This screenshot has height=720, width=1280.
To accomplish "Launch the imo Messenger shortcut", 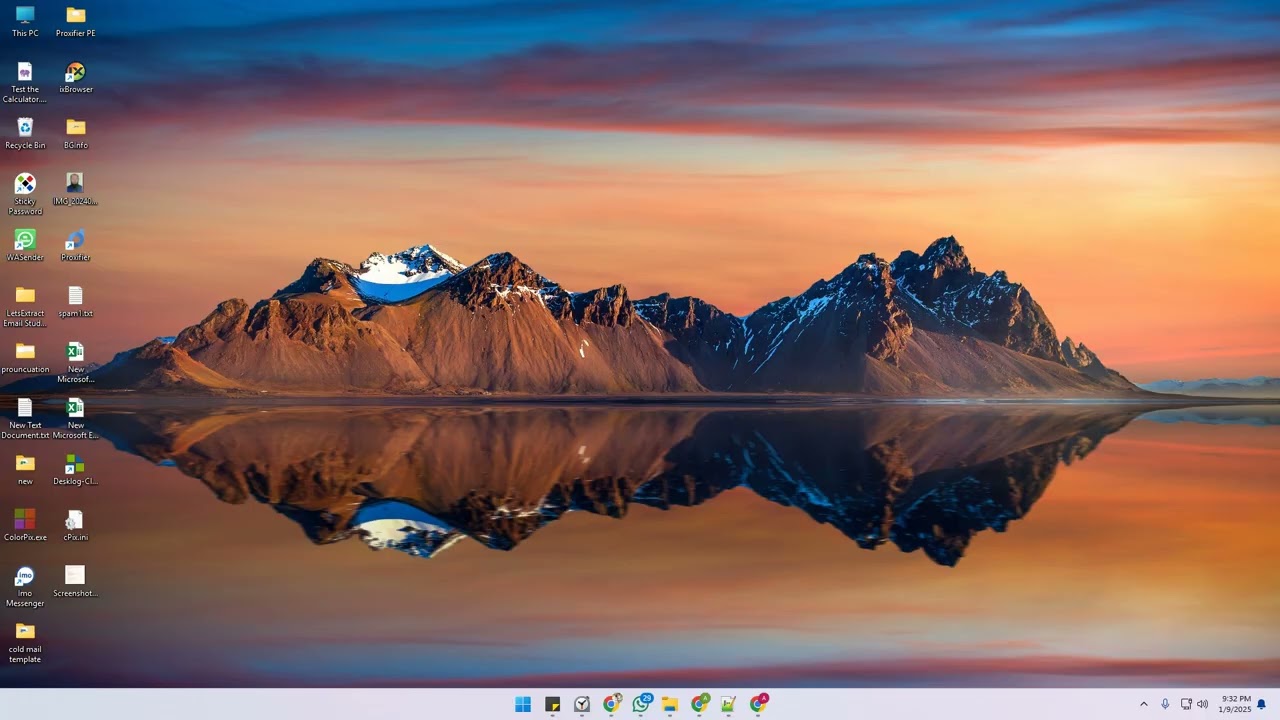I will click(25, 586).
